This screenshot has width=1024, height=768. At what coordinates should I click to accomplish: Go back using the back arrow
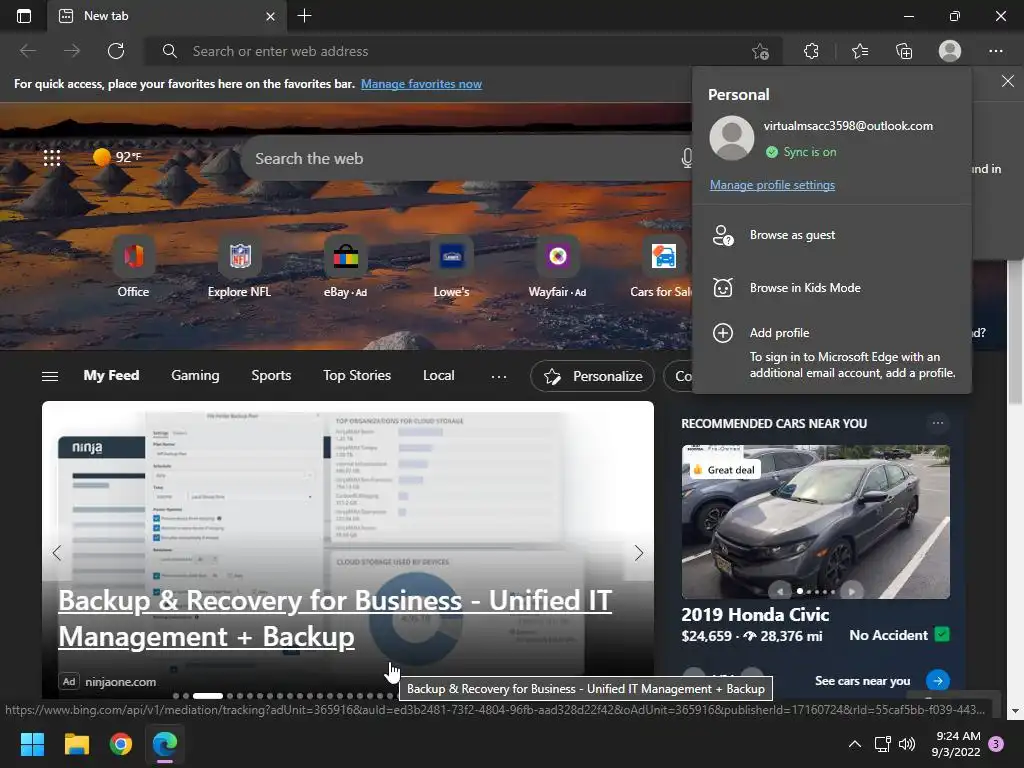(28, 51)
